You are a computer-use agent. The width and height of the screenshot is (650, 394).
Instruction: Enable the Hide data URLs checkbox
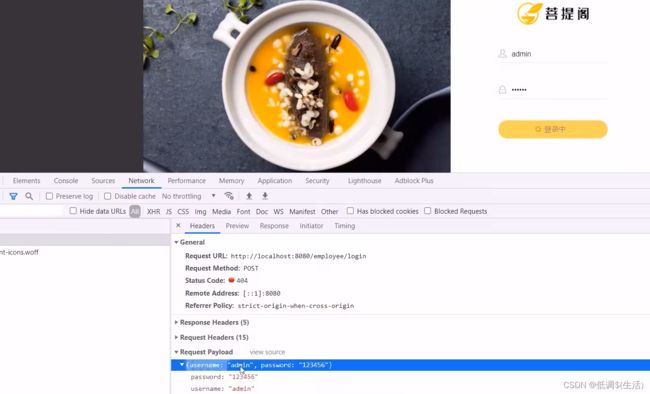73,211
